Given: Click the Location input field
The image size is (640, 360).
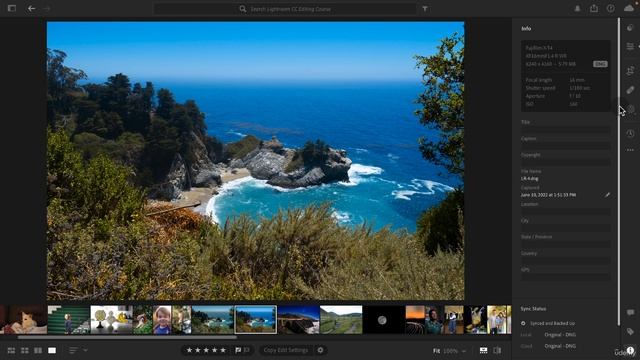Looking at the screenshot, I should pyautogui.click(x=566, y=211).
